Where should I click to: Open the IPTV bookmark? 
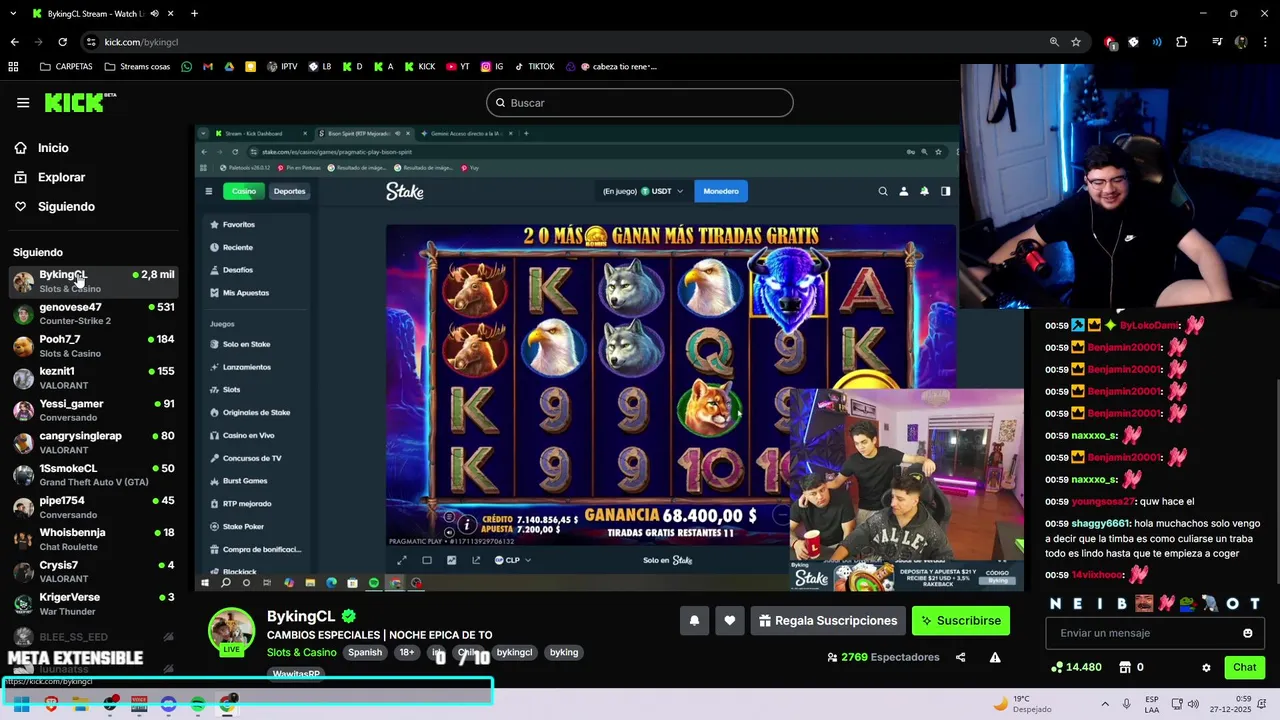tap(282, 67)
